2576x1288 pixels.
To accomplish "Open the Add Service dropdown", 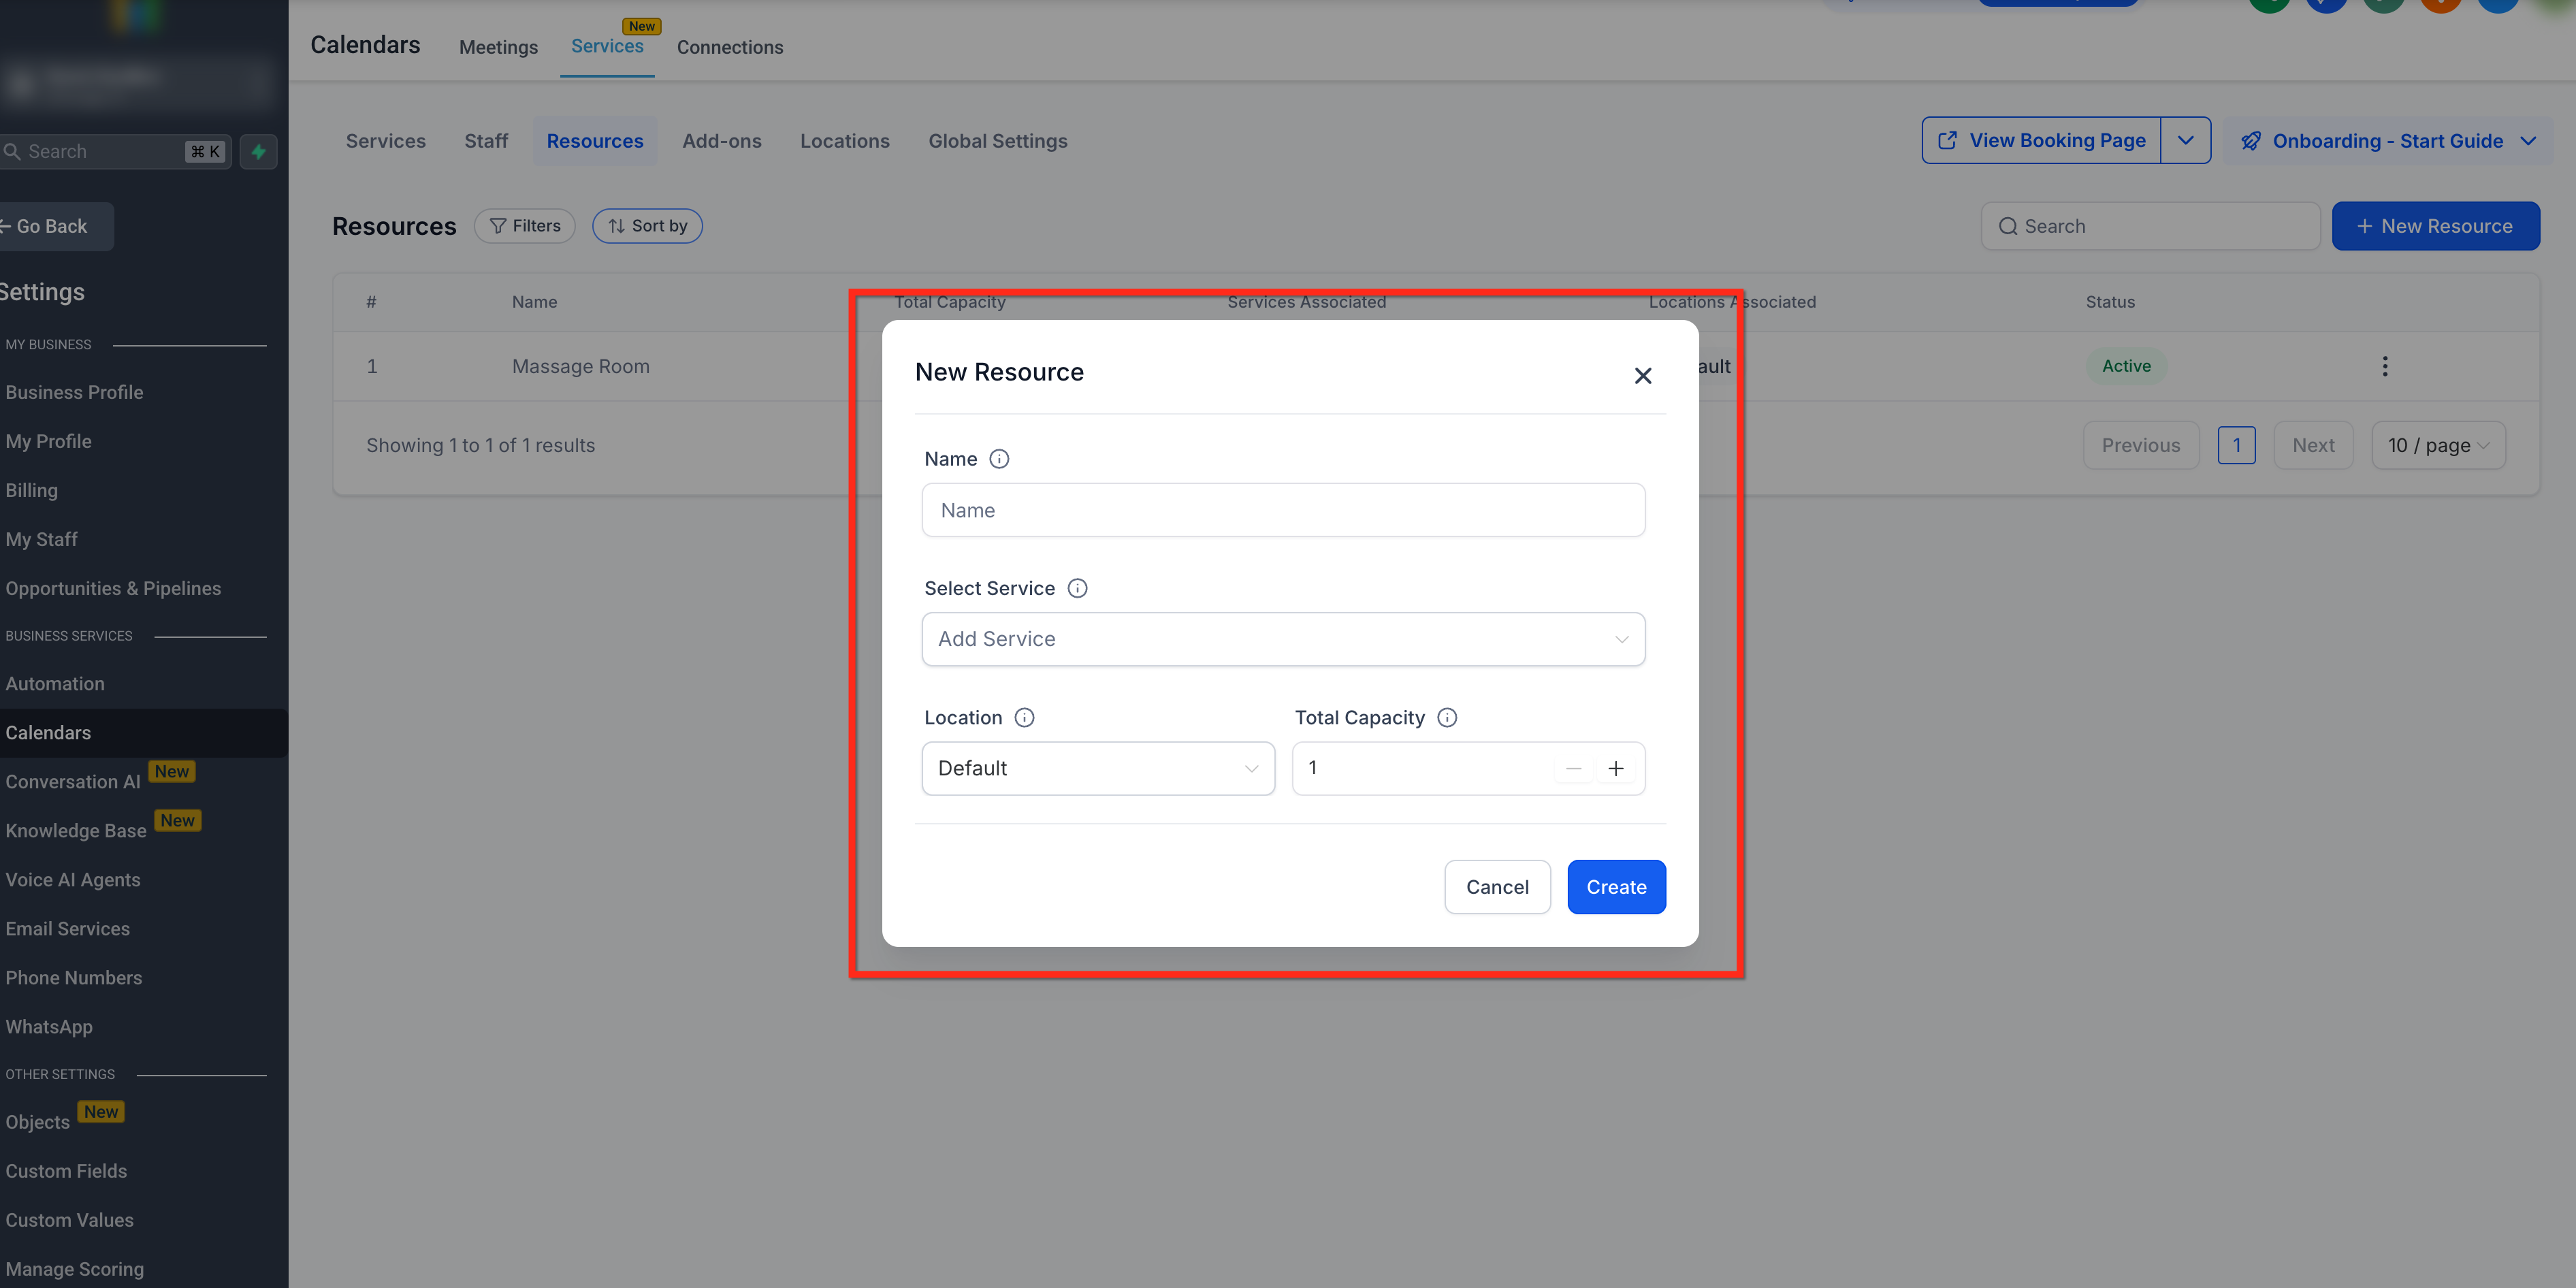I will [x=1282, y=639].
